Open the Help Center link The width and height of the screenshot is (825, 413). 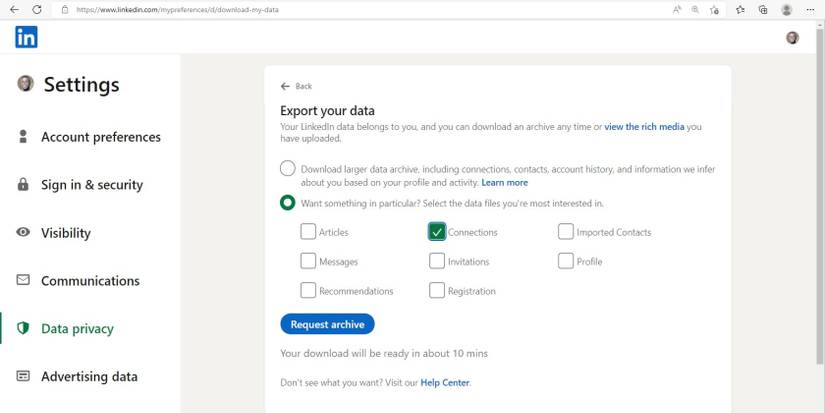[x=444, y=382]
